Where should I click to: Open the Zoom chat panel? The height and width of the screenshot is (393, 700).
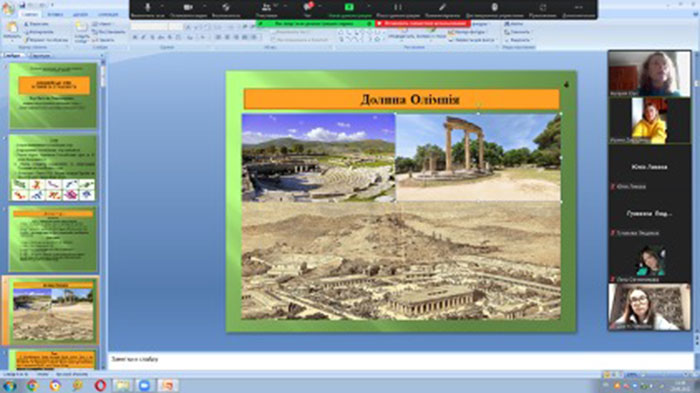[308, 7]
